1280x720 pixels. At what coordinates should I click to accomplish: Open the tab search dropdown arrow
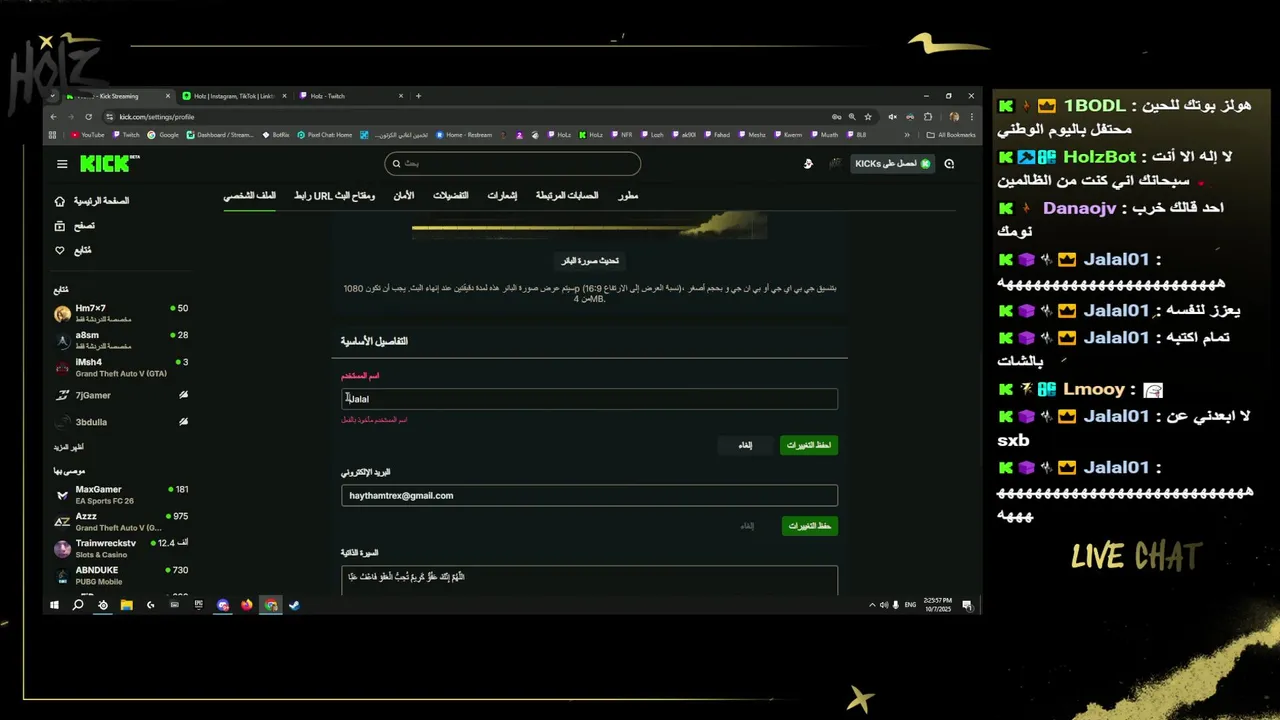[x=52, y=96]
